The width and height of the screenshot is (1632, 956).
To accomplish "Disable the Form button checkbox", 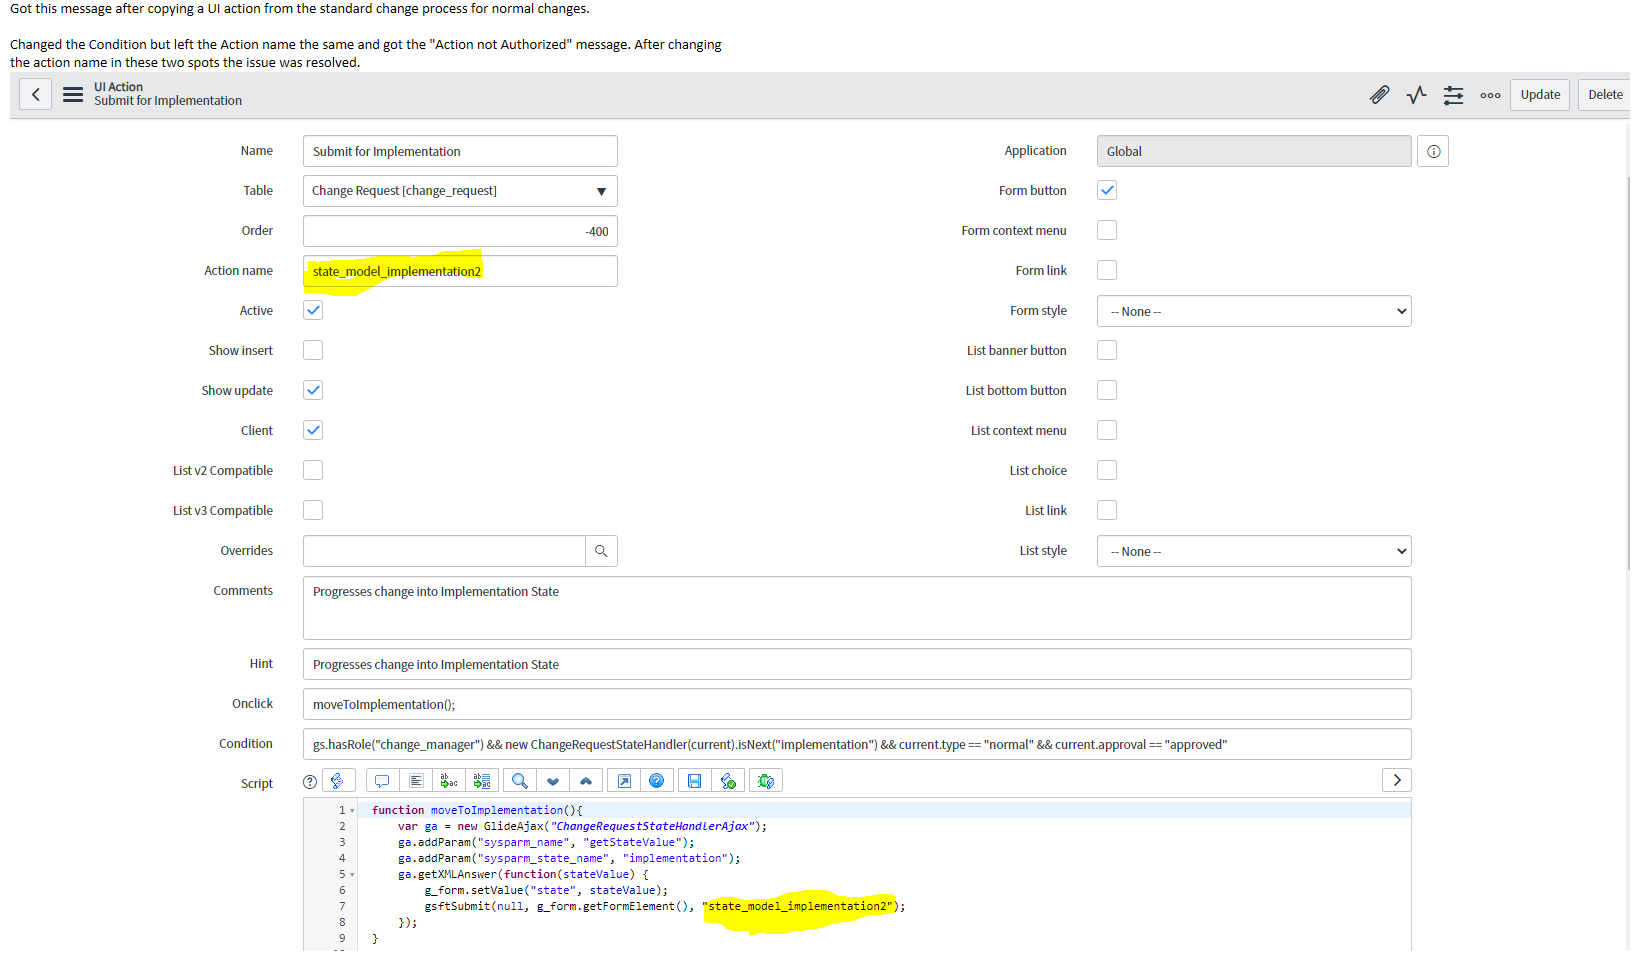I will 1107,190.
